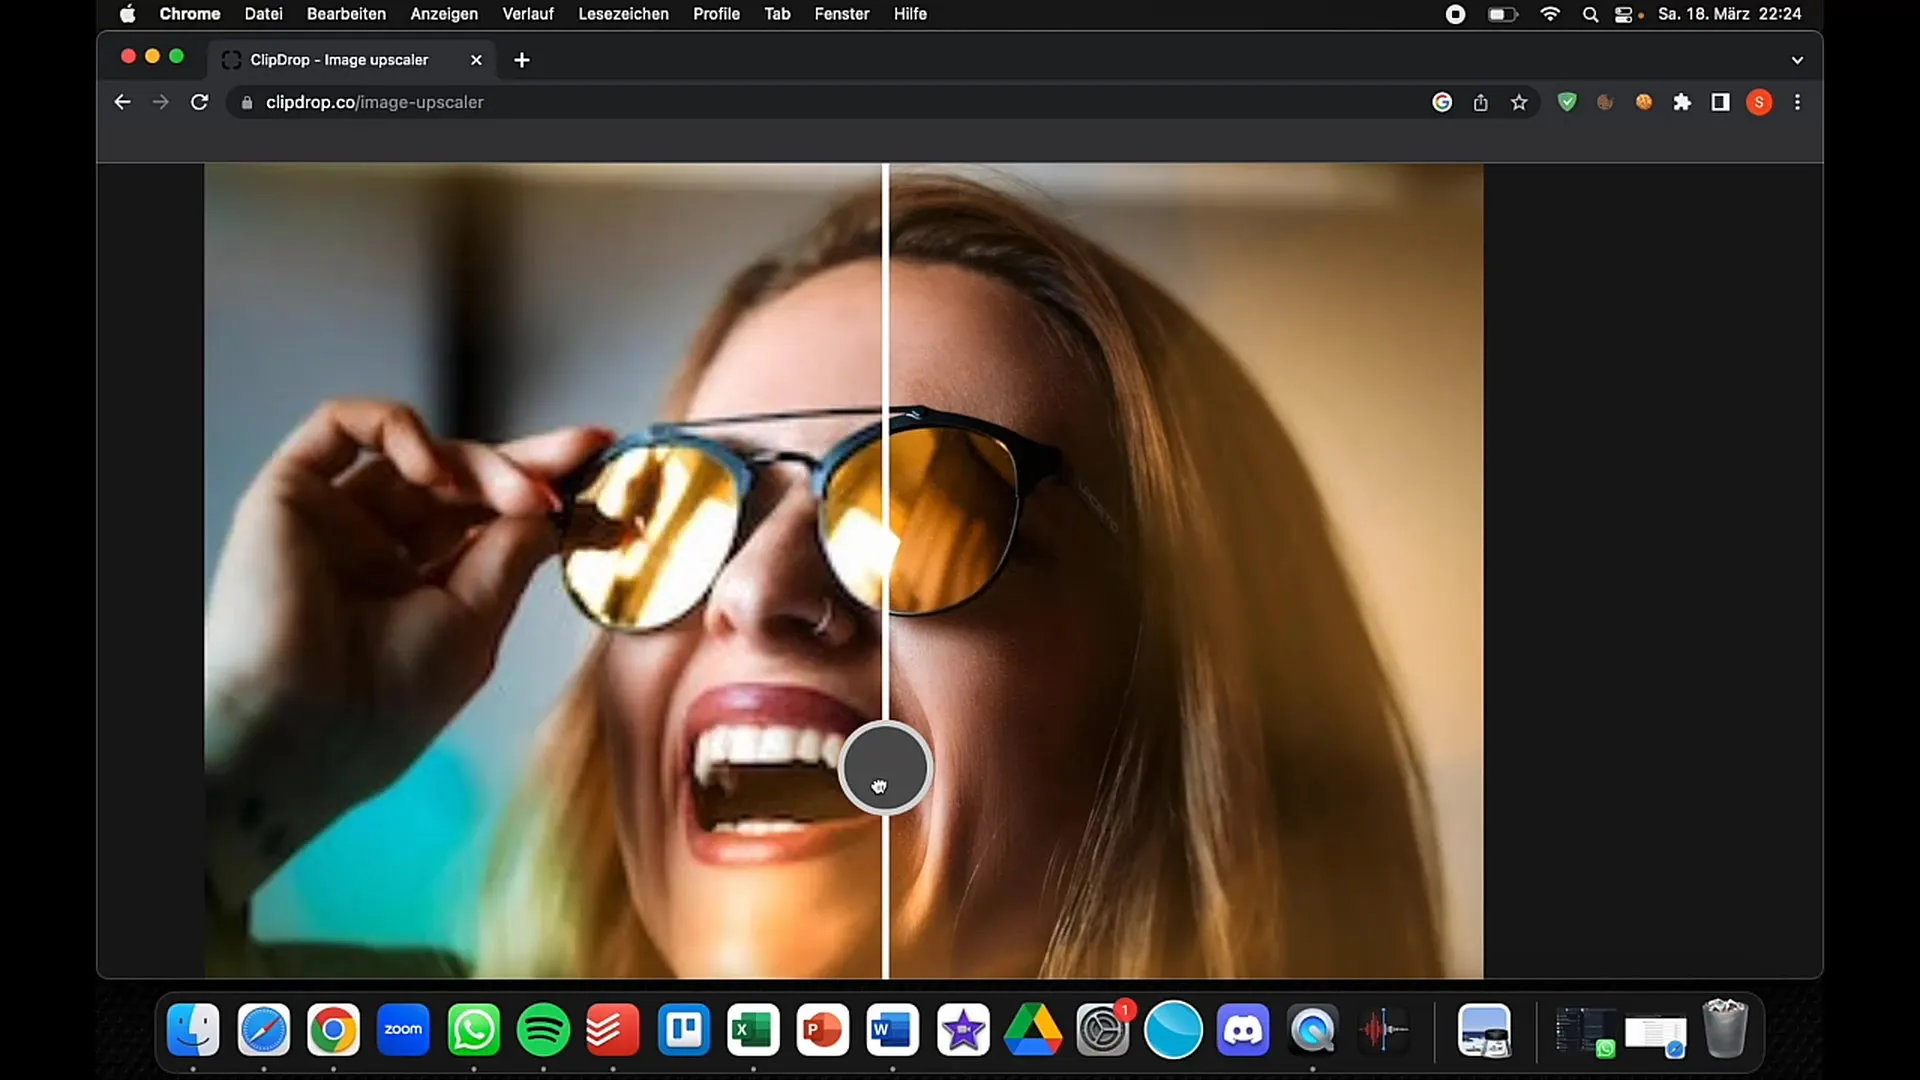Open the brown round extension icon
Screen dimensions: 1920x1080
coord(1605,102)
